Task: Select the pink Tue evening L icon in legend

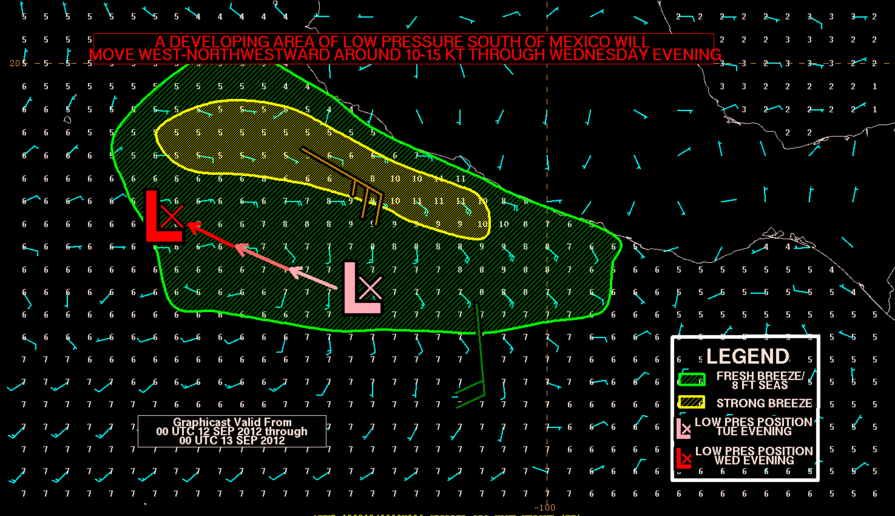Action: tap(683, 428)
